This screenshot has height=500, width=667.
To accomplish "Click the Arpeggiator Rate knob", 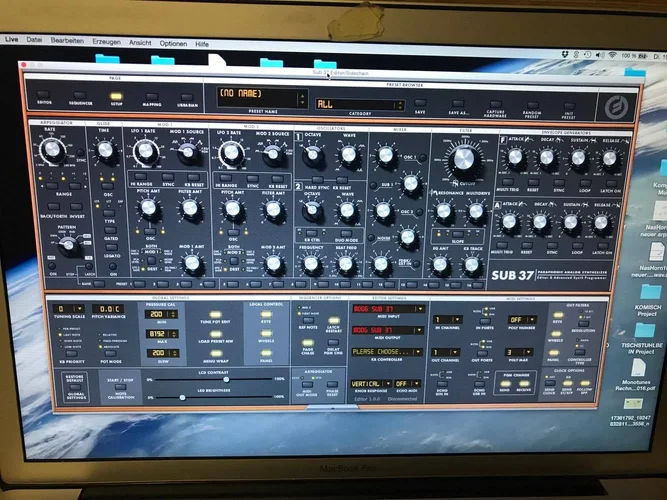I will (x=52, y=149).
